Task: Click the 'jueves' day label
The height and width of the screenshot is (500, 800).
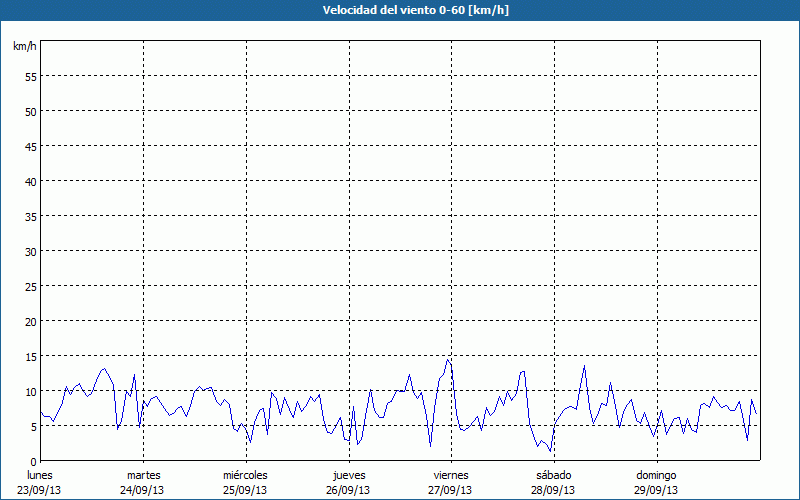Action: pyautogui.click(x=348, y=475)
